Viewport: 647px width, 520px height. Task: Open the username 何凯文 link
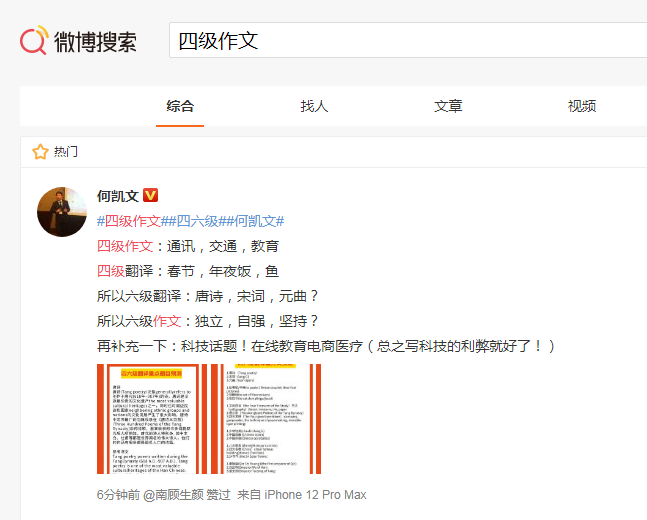pyautogui.click(x=118, y=196)
